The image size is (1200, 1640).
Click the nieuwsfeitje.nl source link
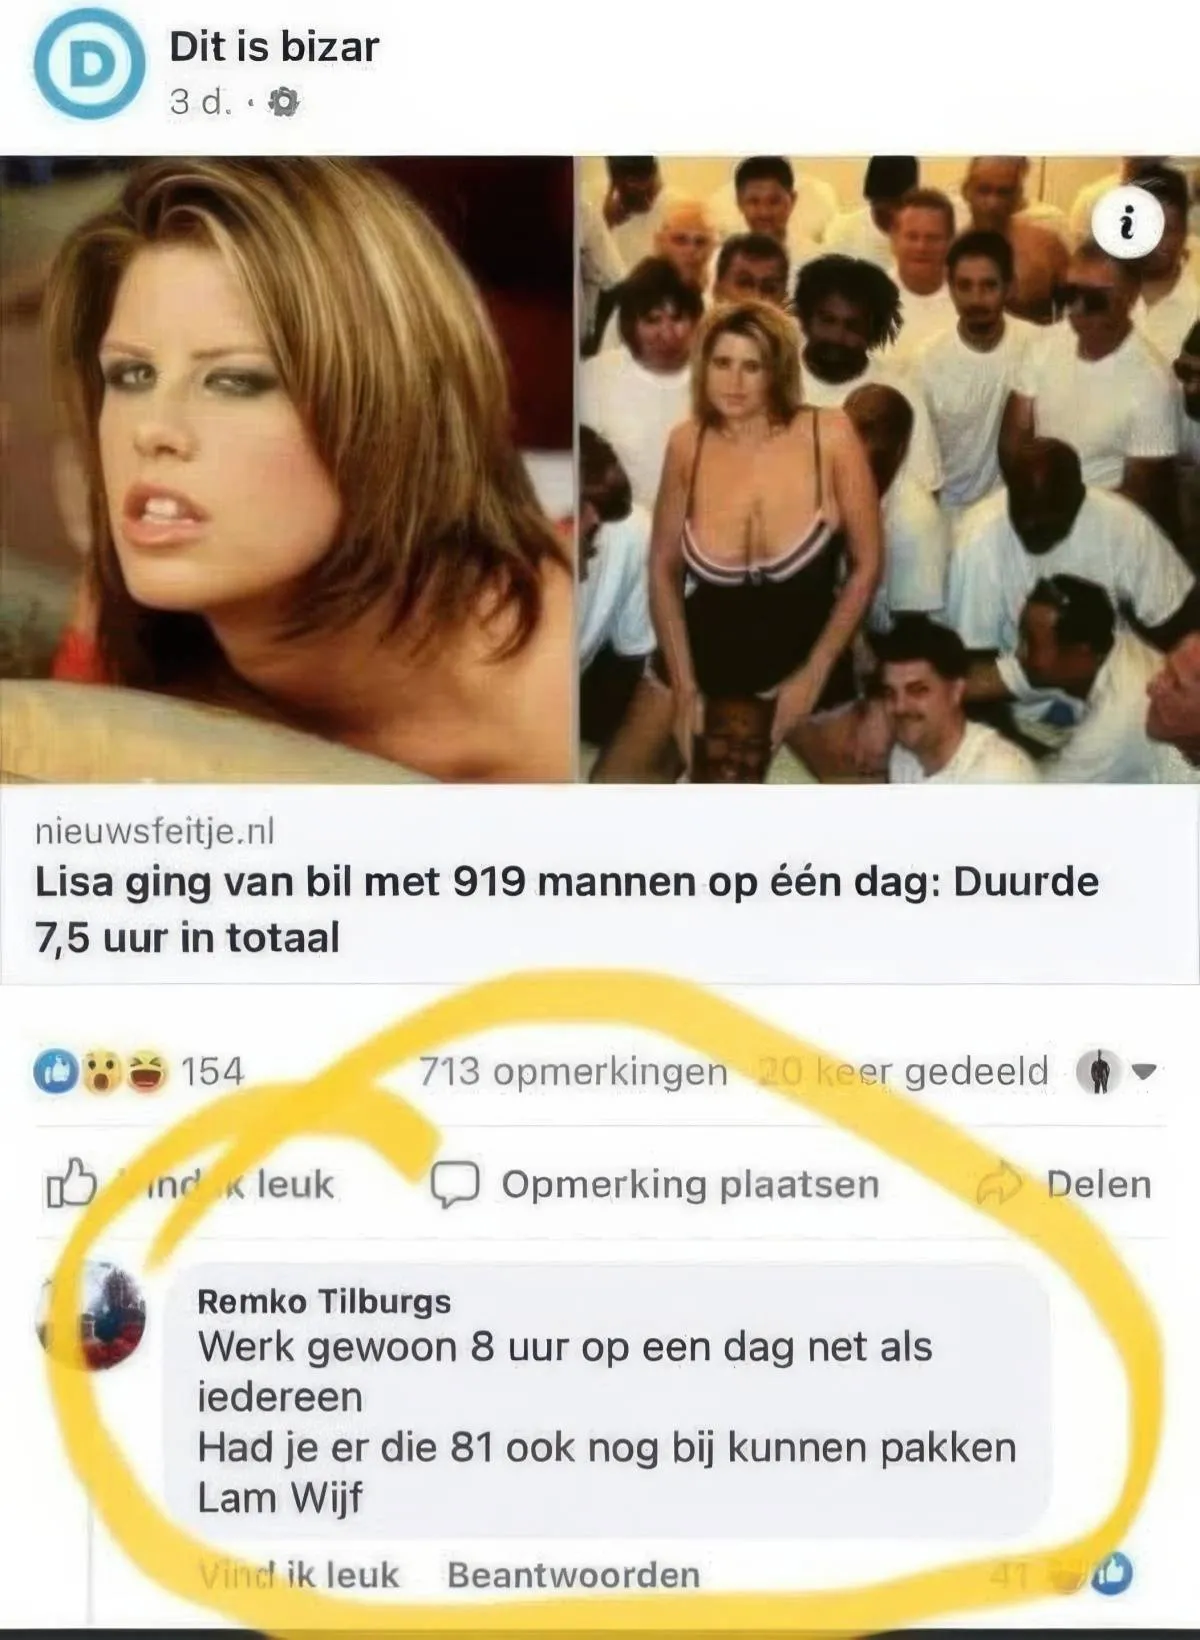[154, 831]
